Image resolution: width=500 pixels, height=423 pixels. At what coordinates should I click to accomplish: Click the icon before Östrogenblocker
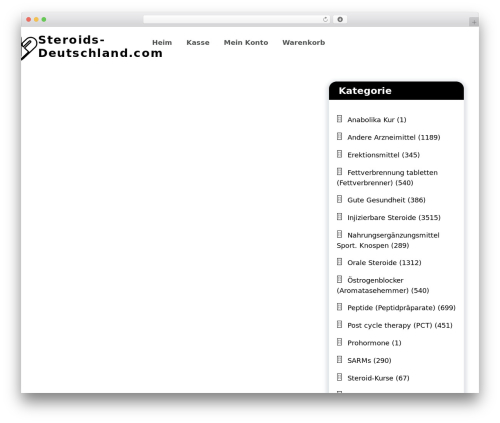pyautogui.click(x=339, y=279)
